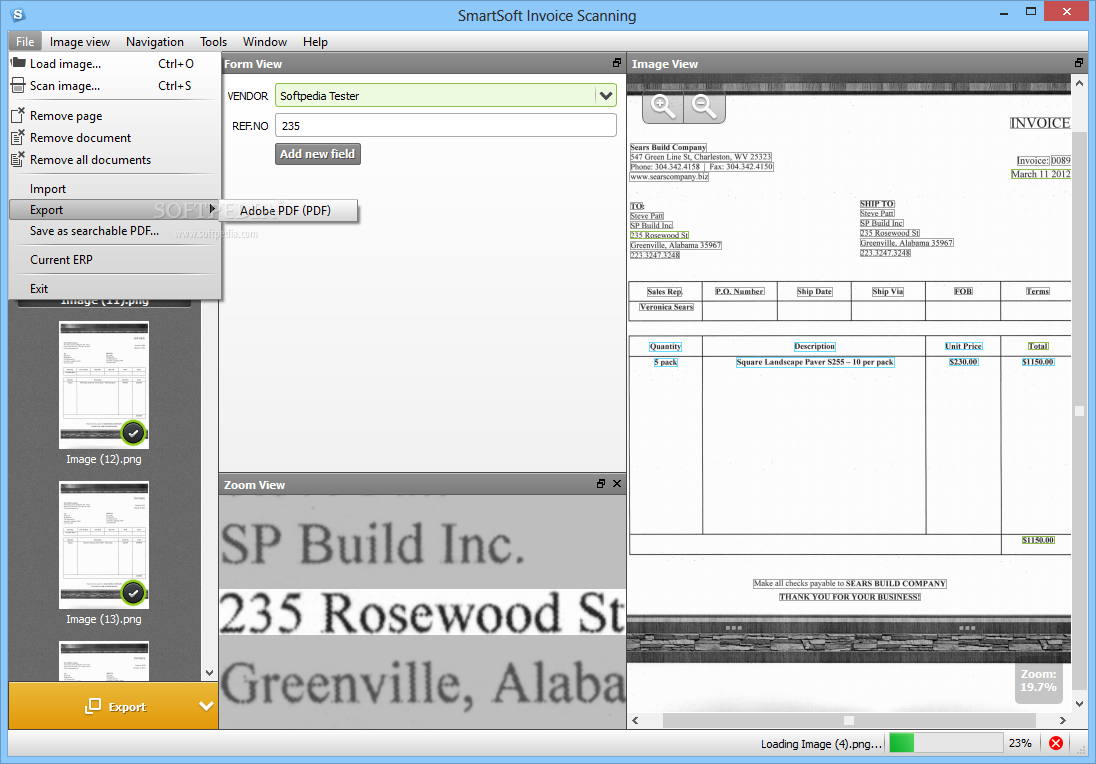
Task: Click the SmartSoft app logo icon
Action: (18, 14)
